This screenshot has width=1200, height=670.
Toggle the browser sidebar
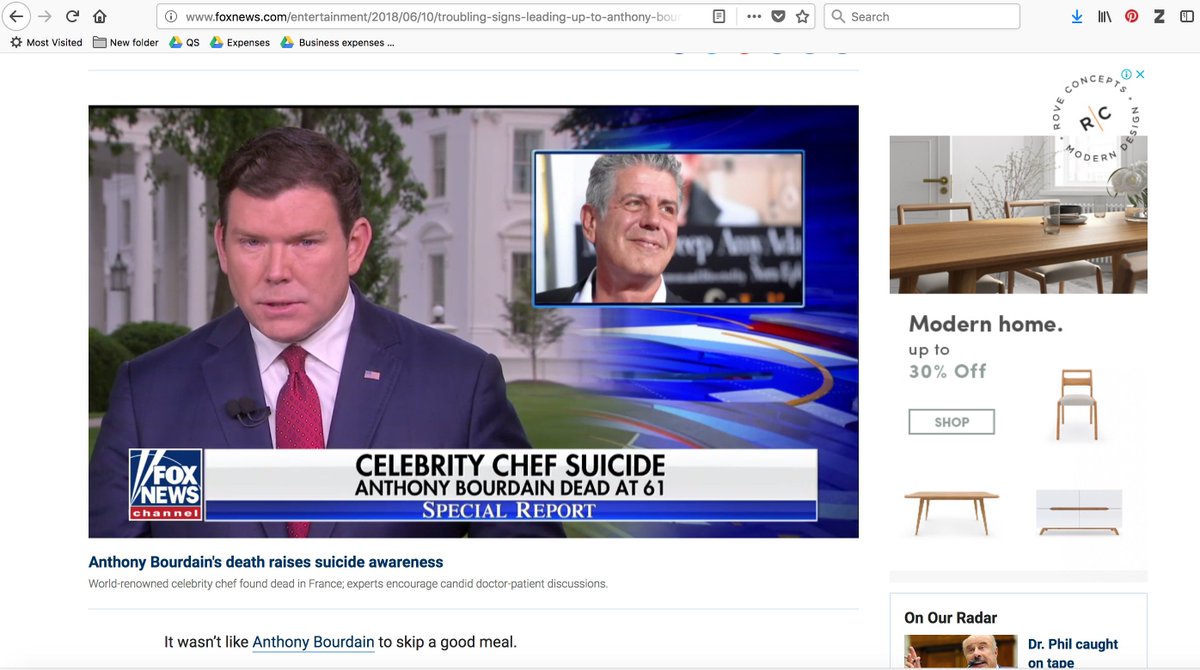(x=1186, y=17)
